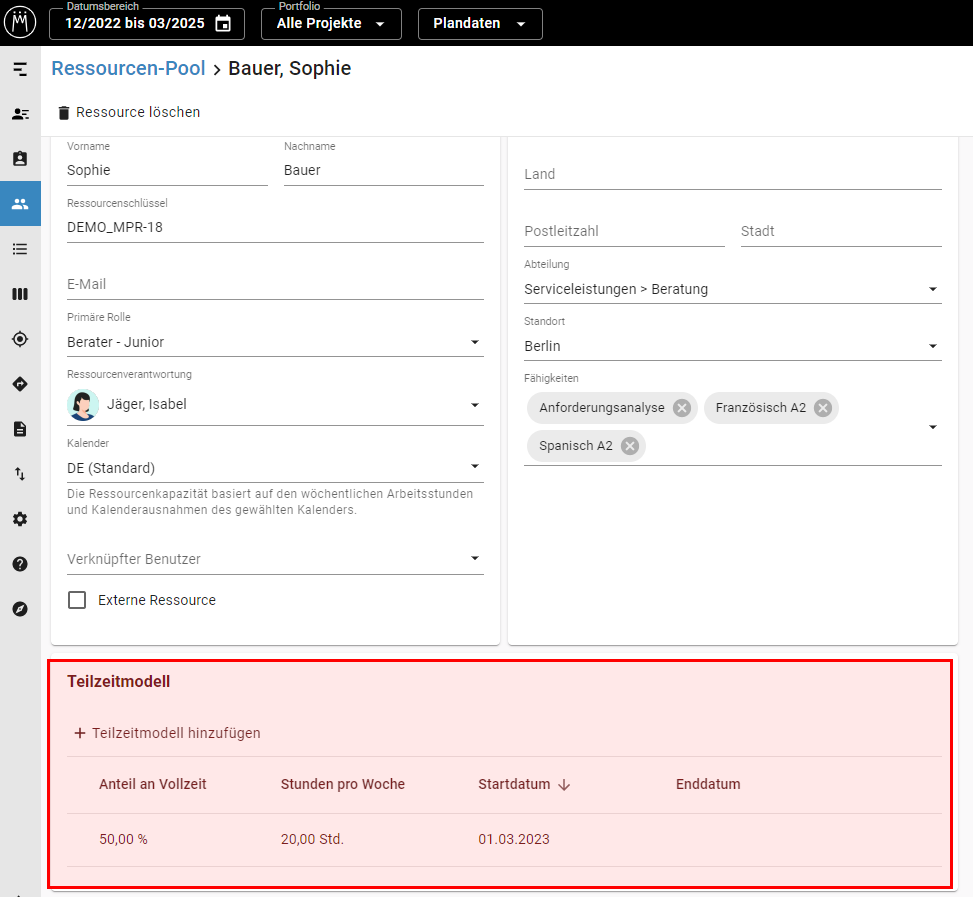Screen dimensions: 973x897
Task: Remove the Spanisch A2 skill chip
Action: click(x=630, y=445)
